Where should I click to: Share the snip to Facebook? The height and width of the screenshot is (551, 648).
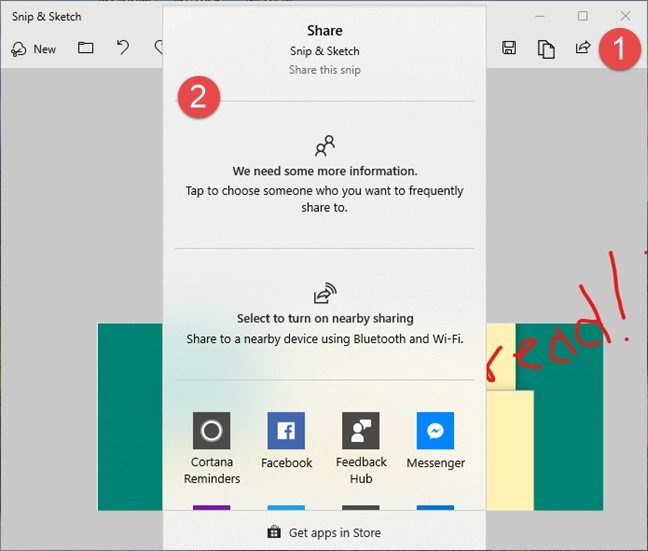tap(286, 441)
